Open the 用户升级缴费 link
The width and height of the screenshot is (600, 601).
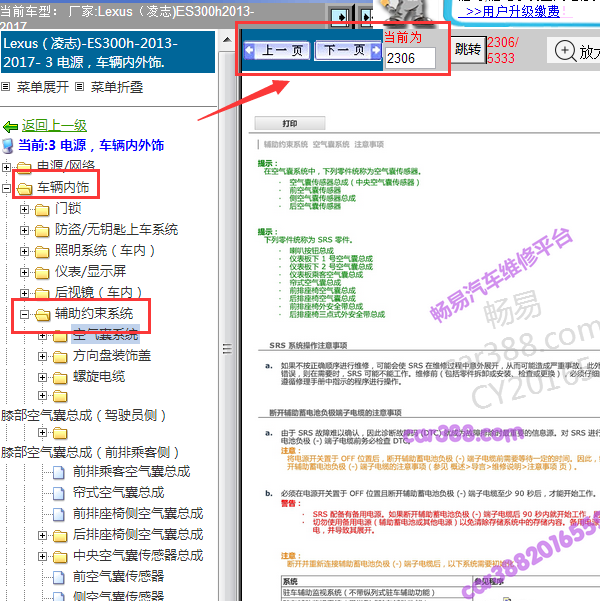pyautogui.click(x=513, y=11)
